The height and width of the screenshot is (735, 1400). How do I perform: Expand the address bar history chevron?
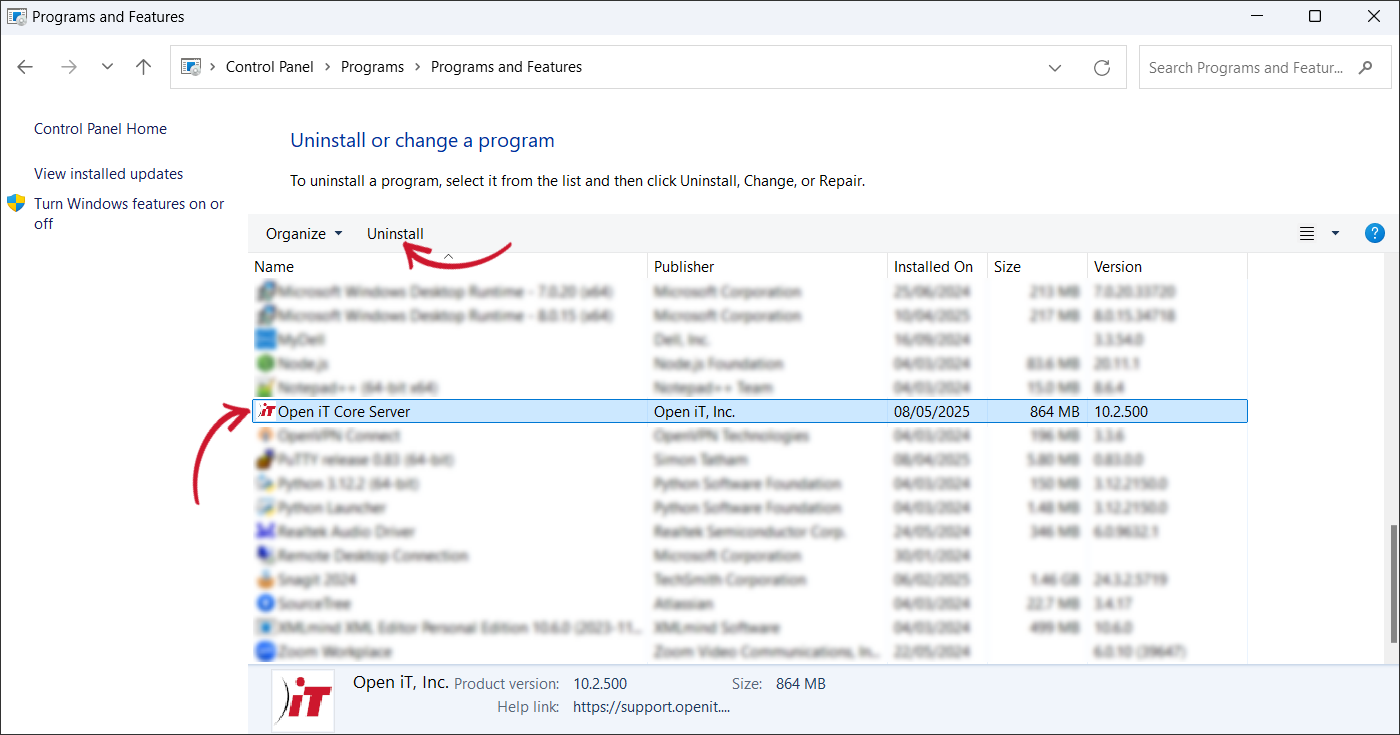pos(1055,67)
